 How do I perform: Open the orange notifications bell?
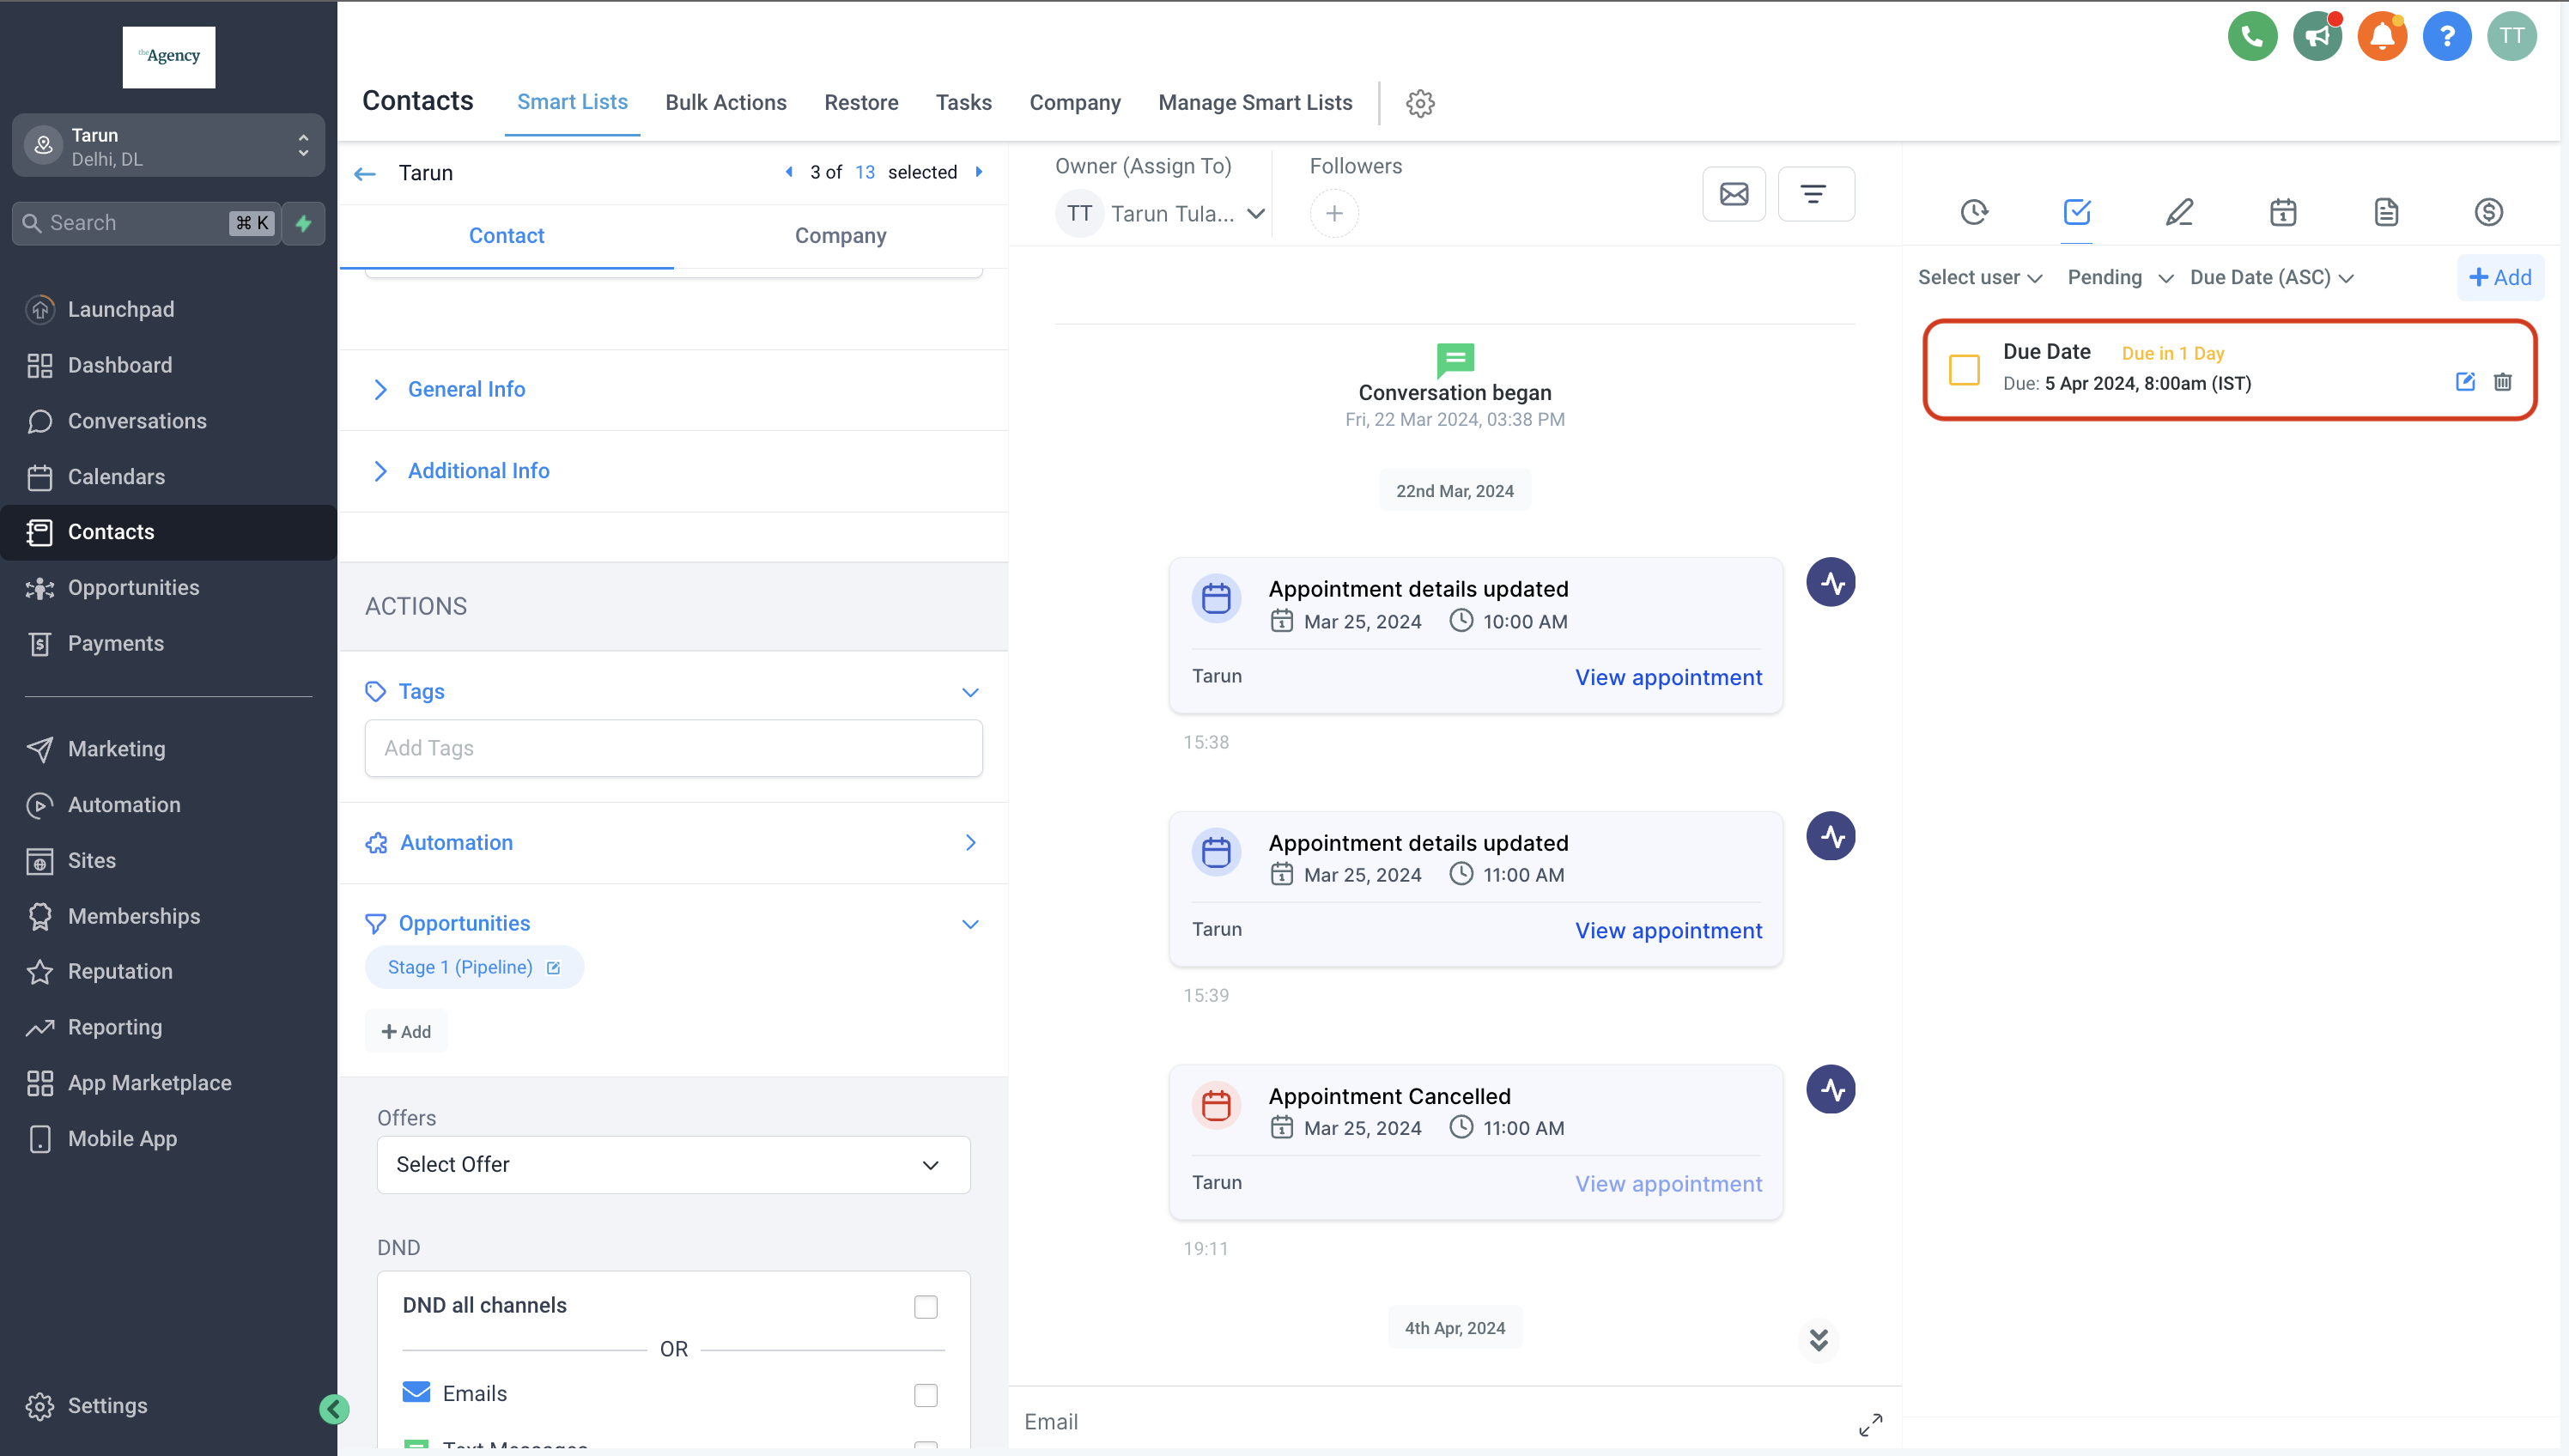click(x=2381, y=37)
